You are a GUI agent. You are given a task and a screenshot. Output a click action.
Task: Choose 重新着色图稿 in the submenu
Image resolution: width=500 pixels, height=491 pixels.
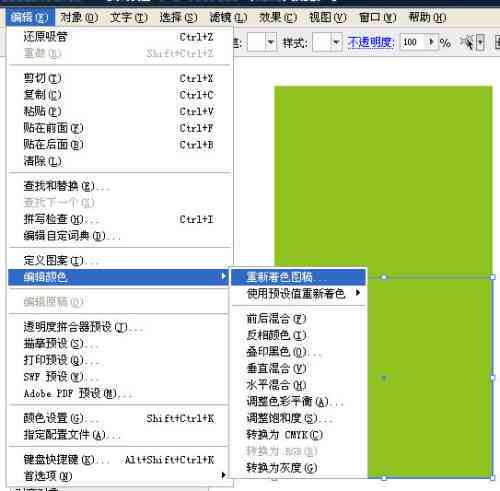coord(299,277)
